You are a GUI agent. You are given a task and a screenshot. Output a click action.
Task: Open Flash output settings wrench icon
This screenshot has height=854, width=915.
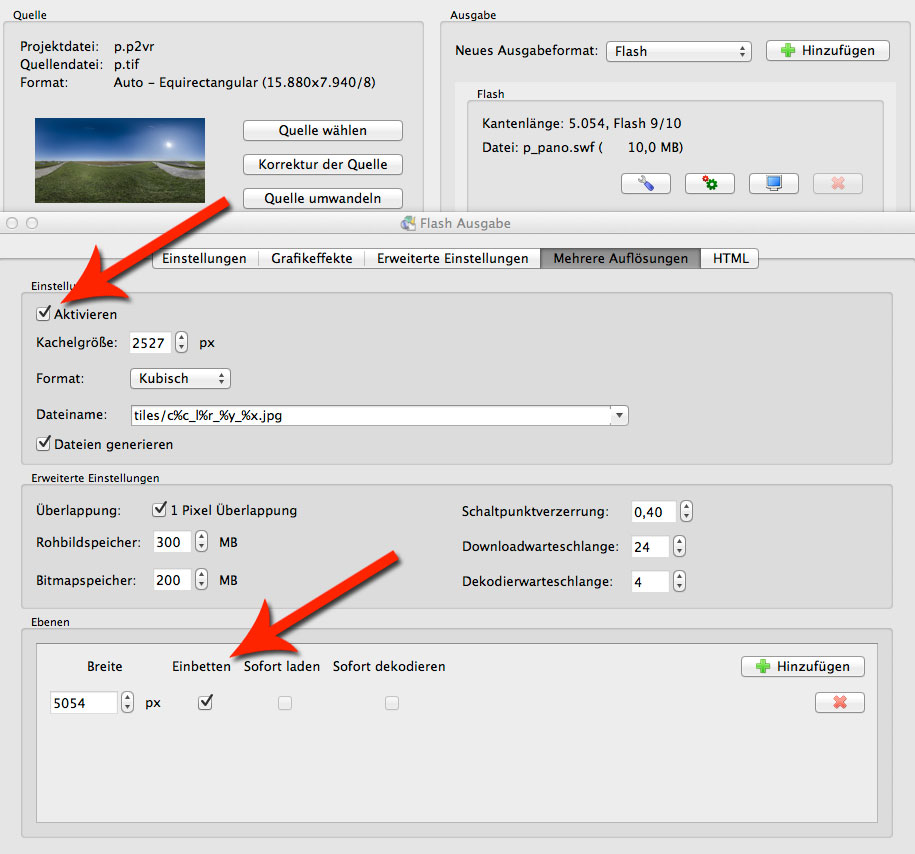645,184
